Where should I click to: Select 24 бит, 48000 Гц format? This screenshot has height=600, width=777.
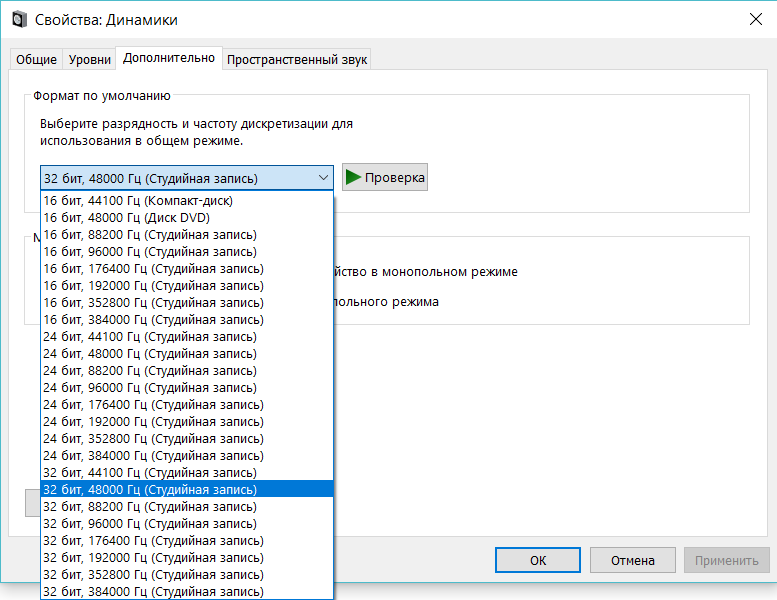(187, 354)
